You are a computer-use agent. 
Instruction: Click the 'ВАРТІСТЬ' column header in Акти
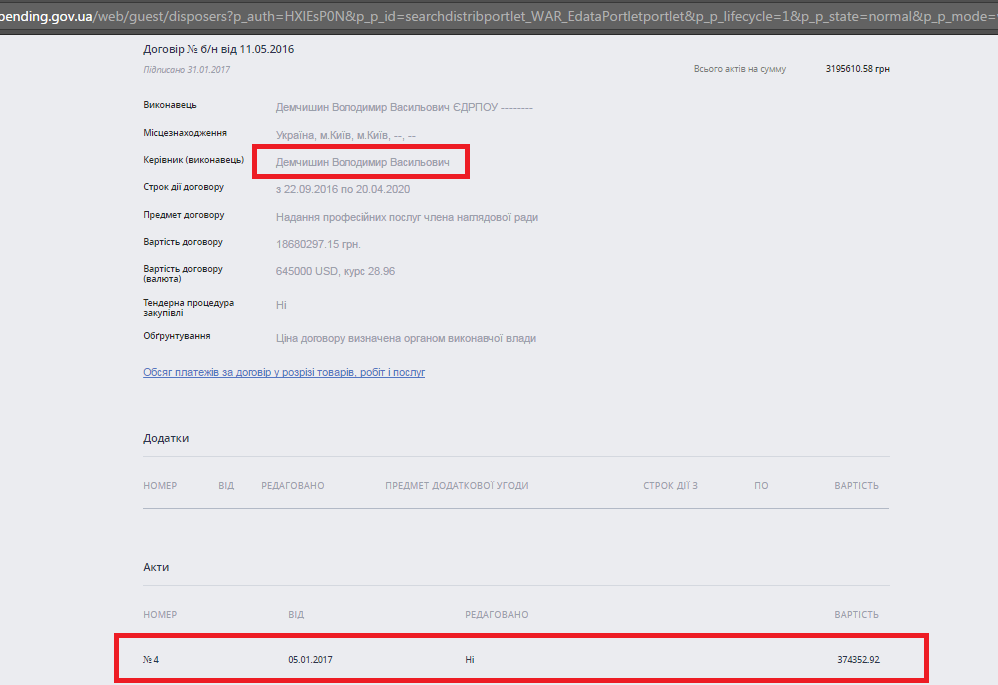point(856,615)
